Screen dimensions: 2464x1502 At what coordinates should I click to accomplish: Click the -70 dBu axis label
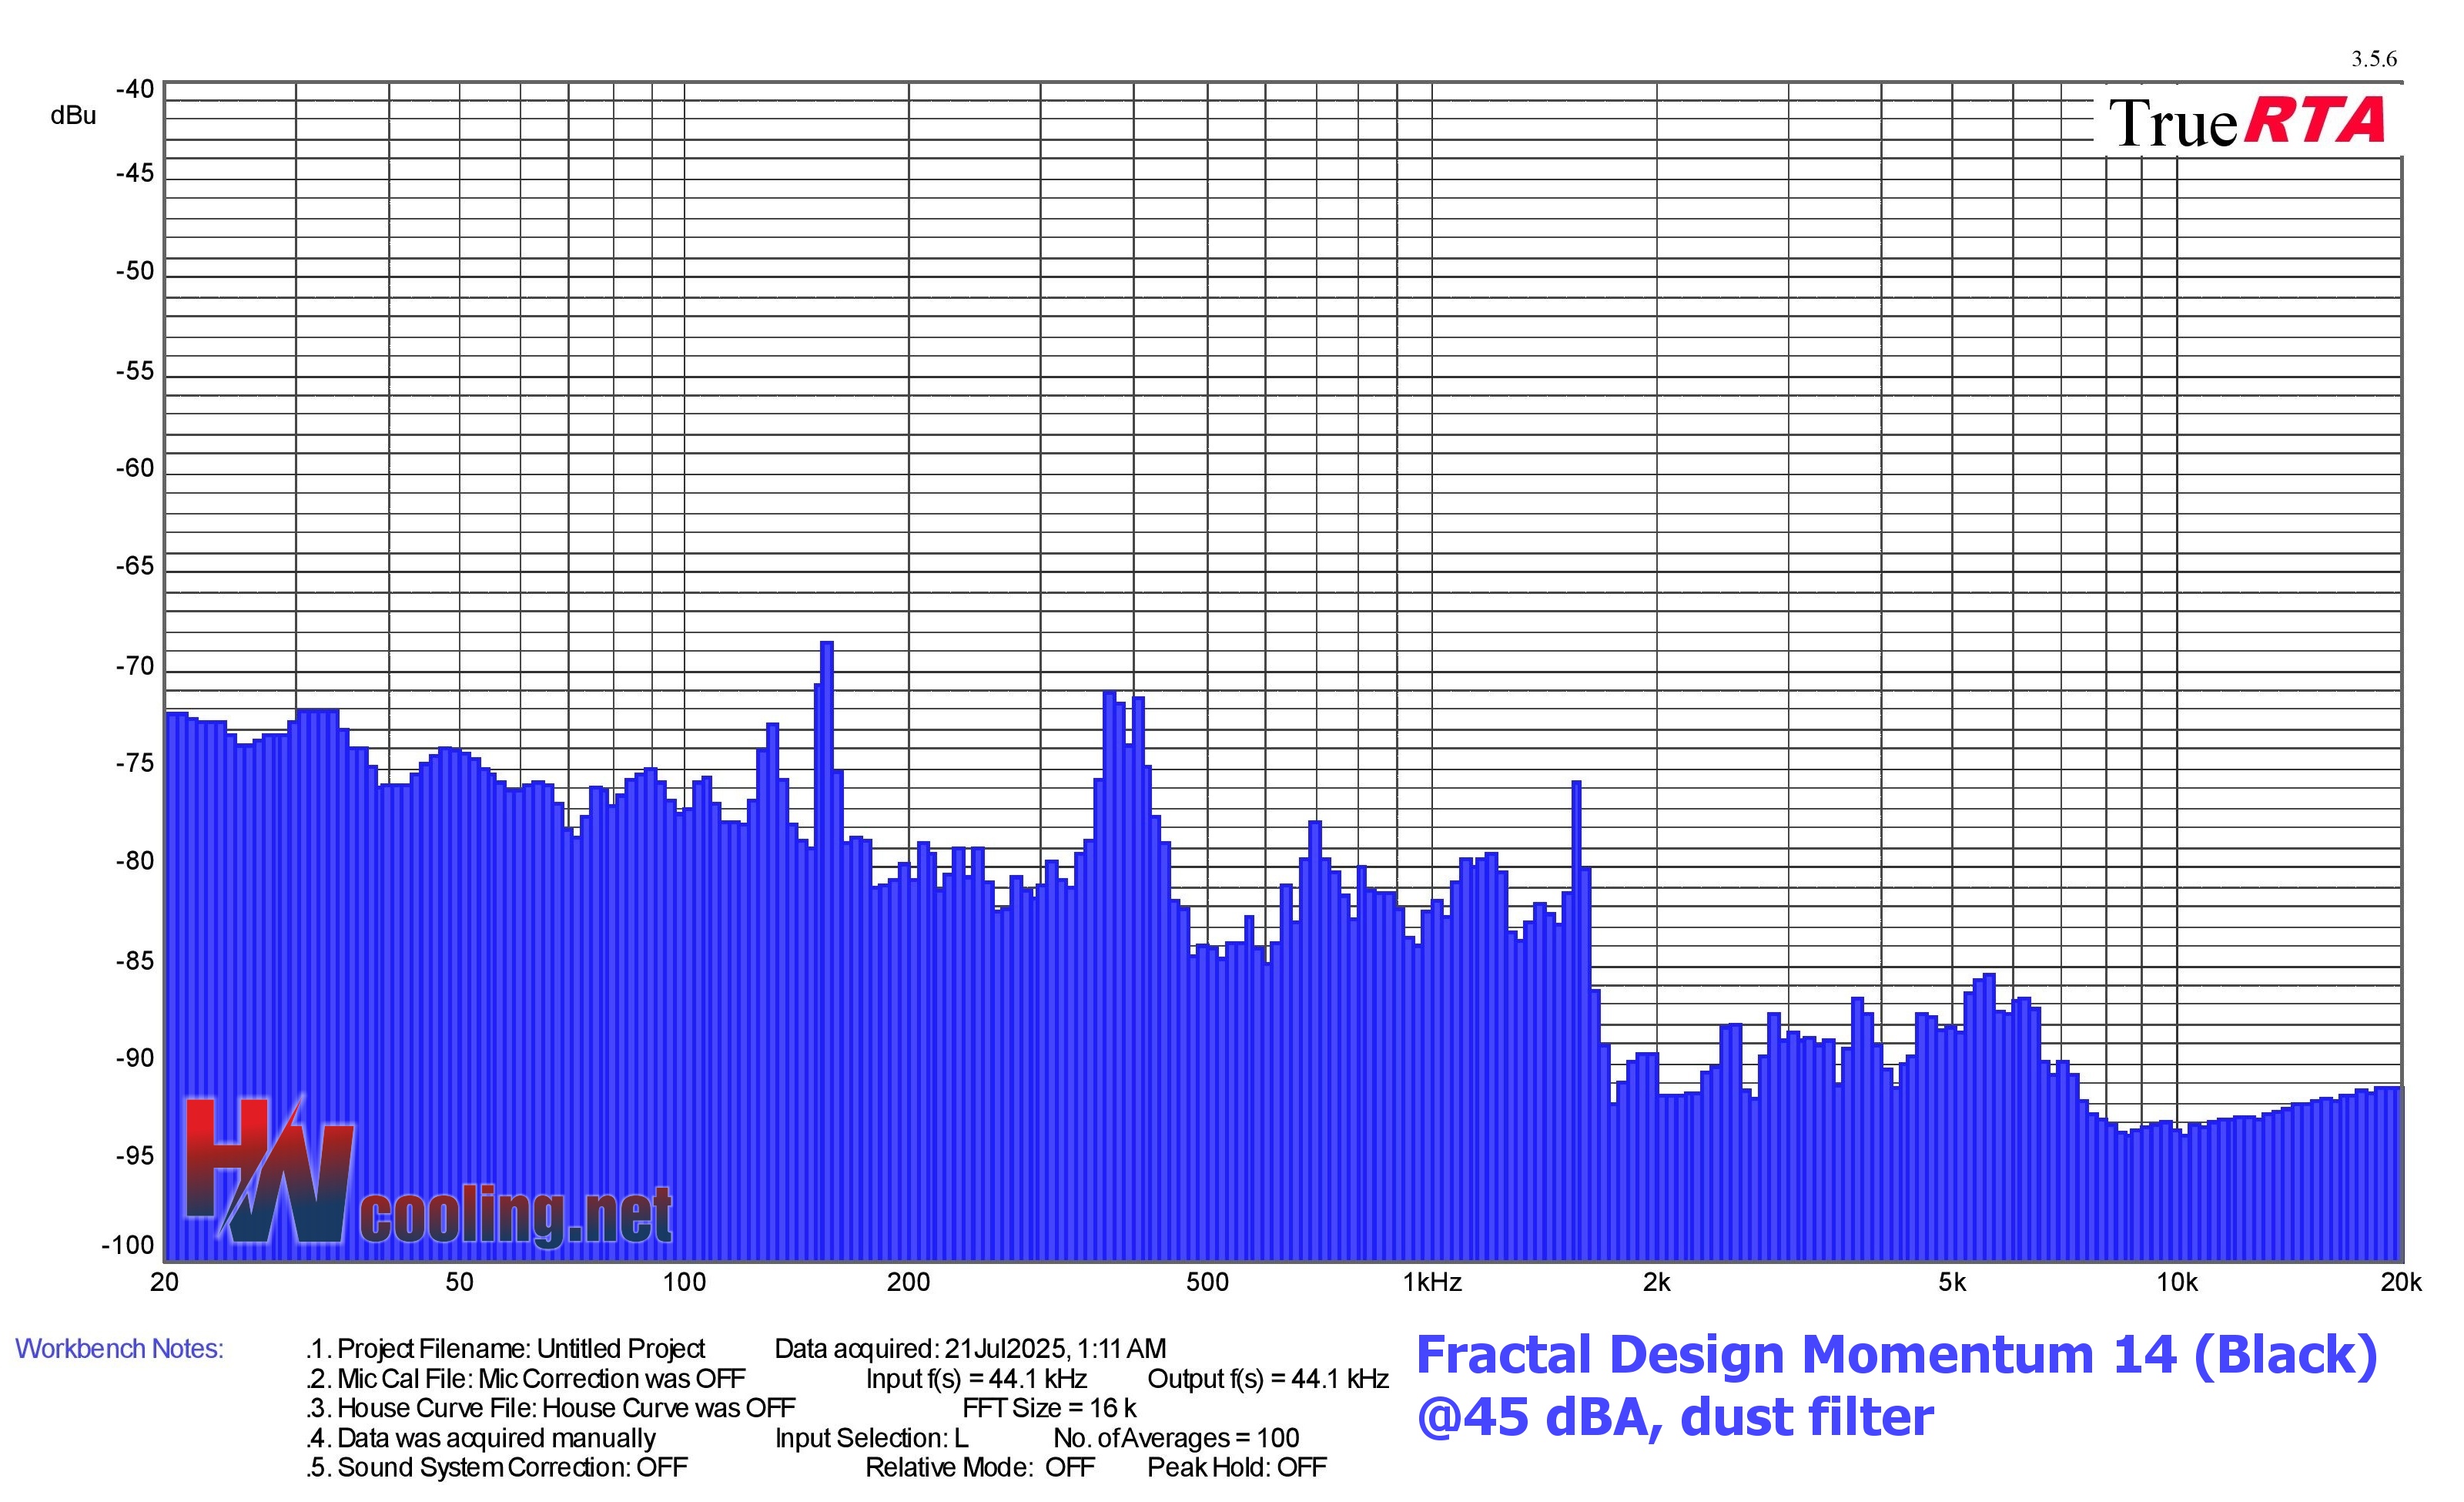pos(135,666)
